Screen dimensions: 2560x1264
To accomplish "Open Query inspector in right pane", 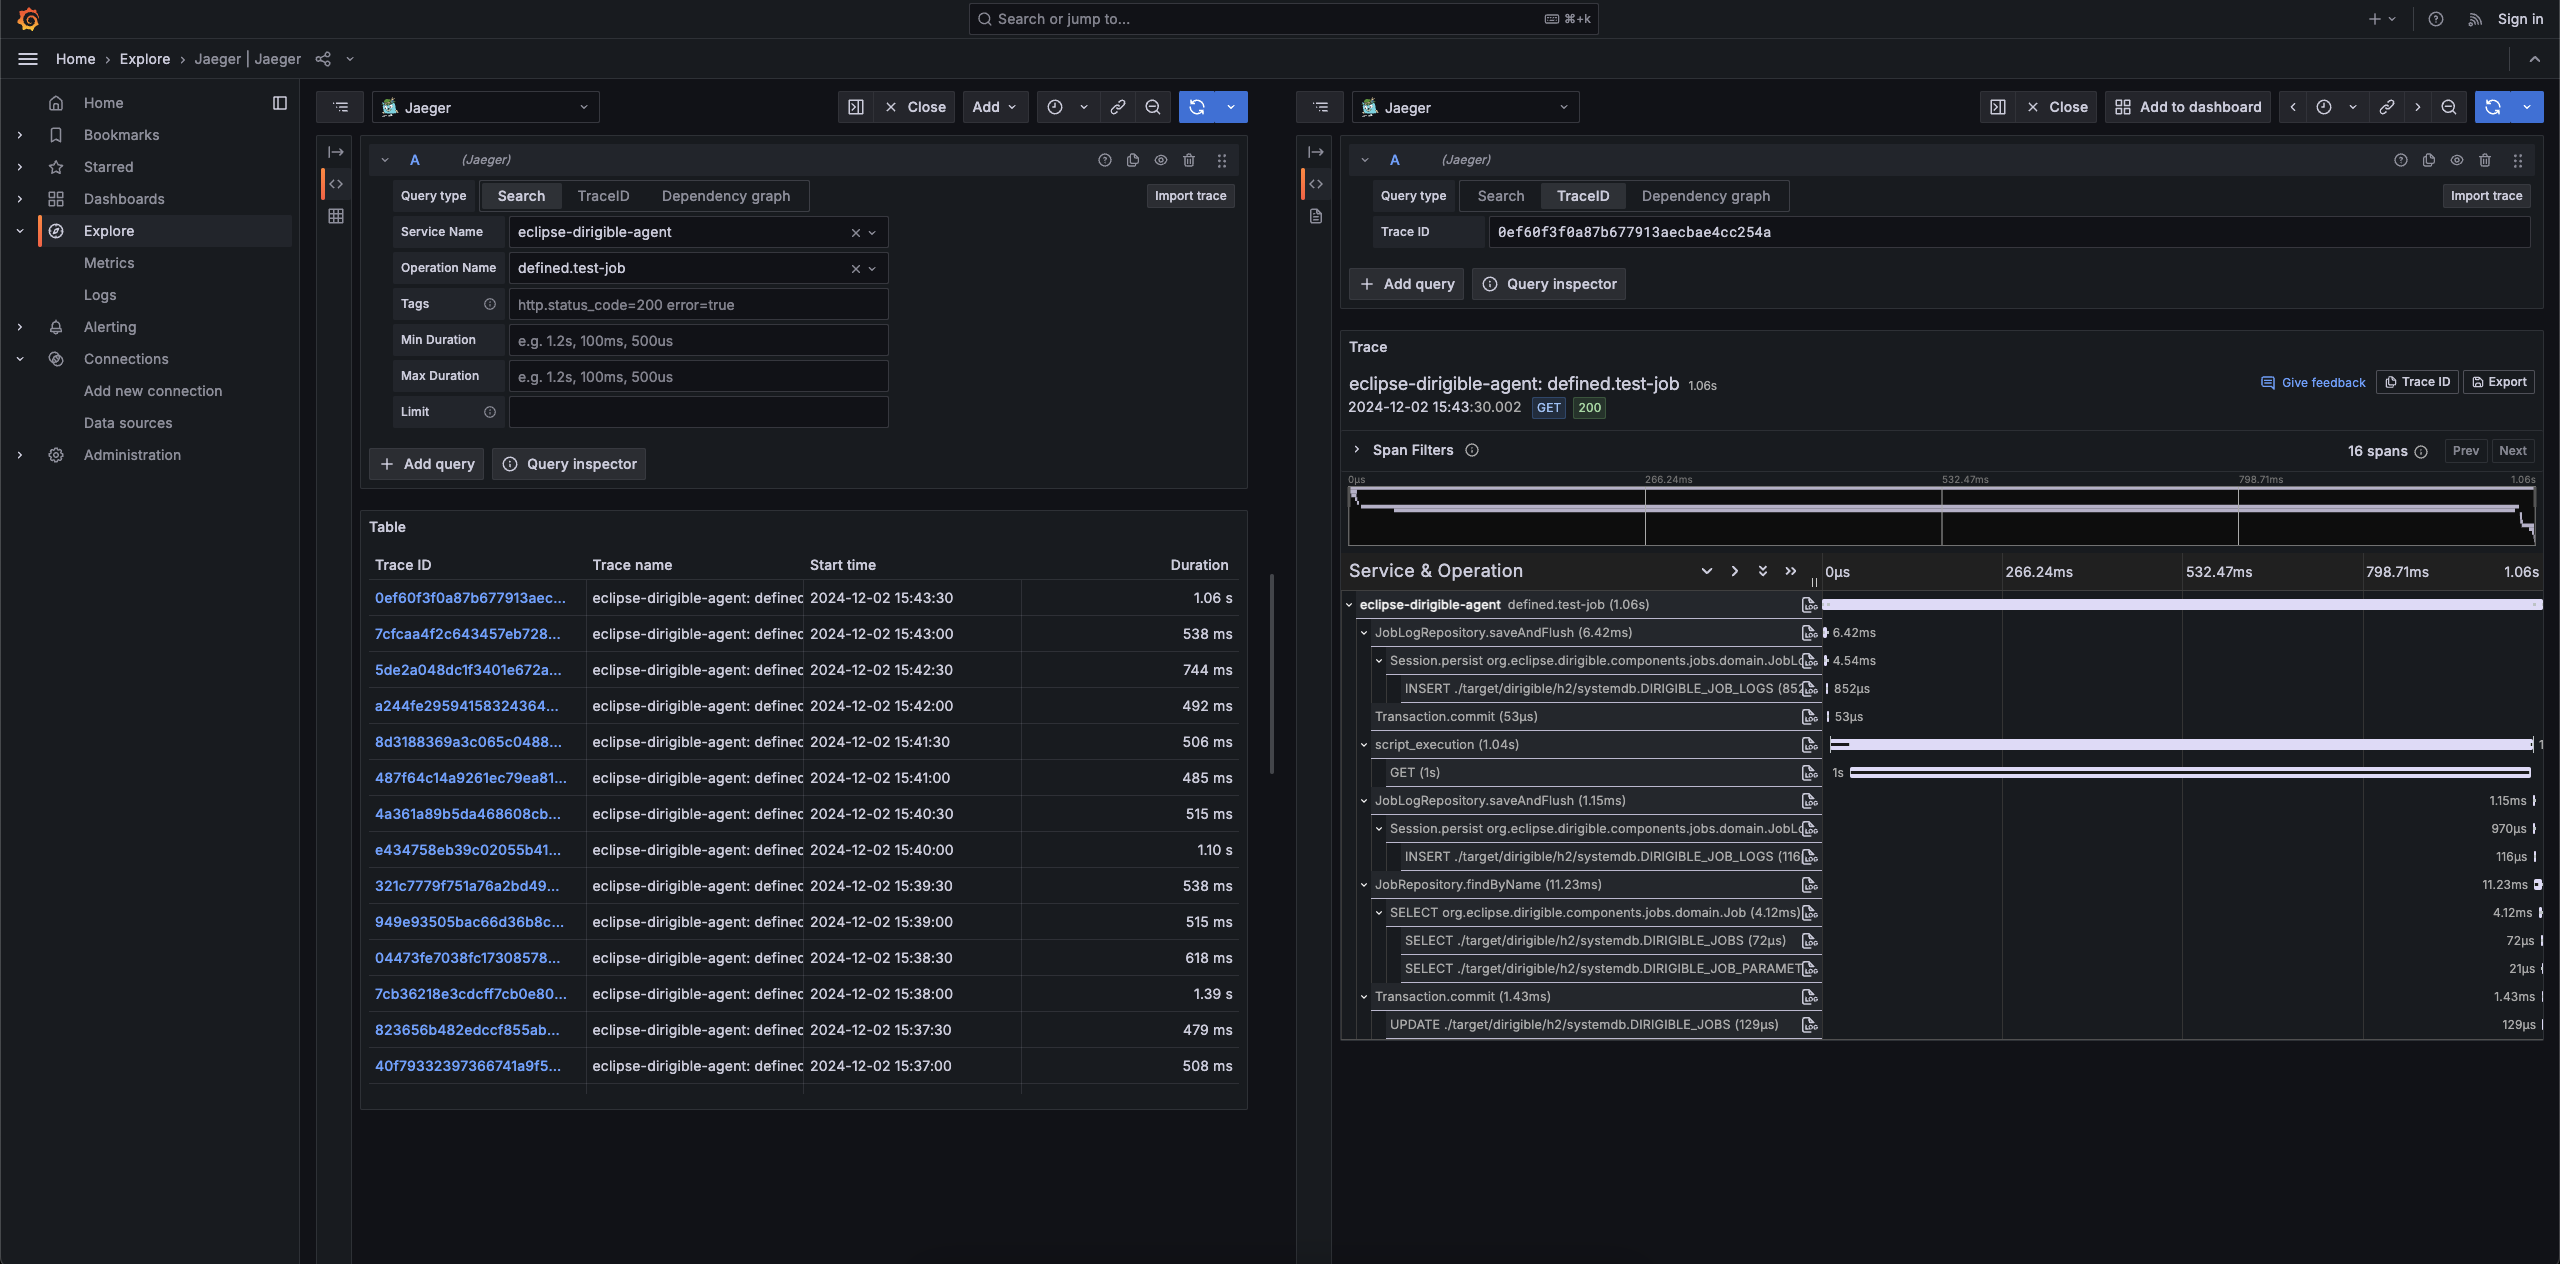I will click(1549, 284).
